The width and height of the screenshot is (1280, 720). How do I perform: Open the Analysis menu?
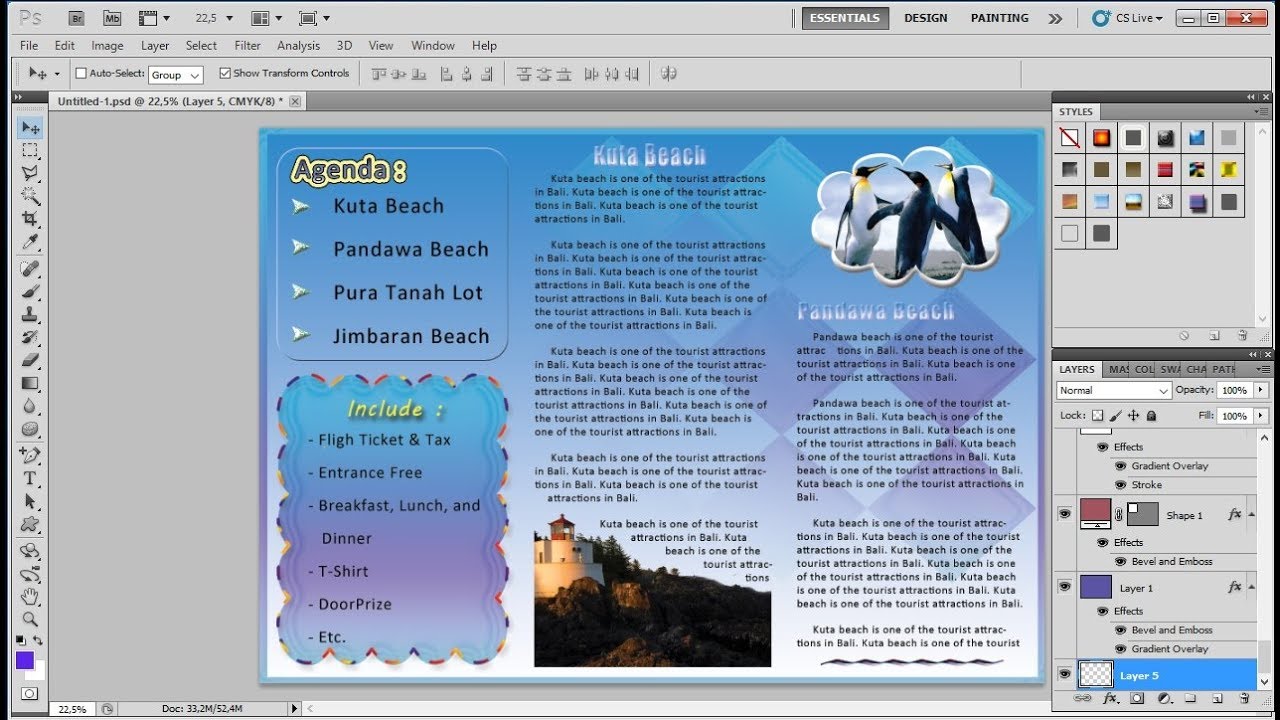[x=298, y=45]
